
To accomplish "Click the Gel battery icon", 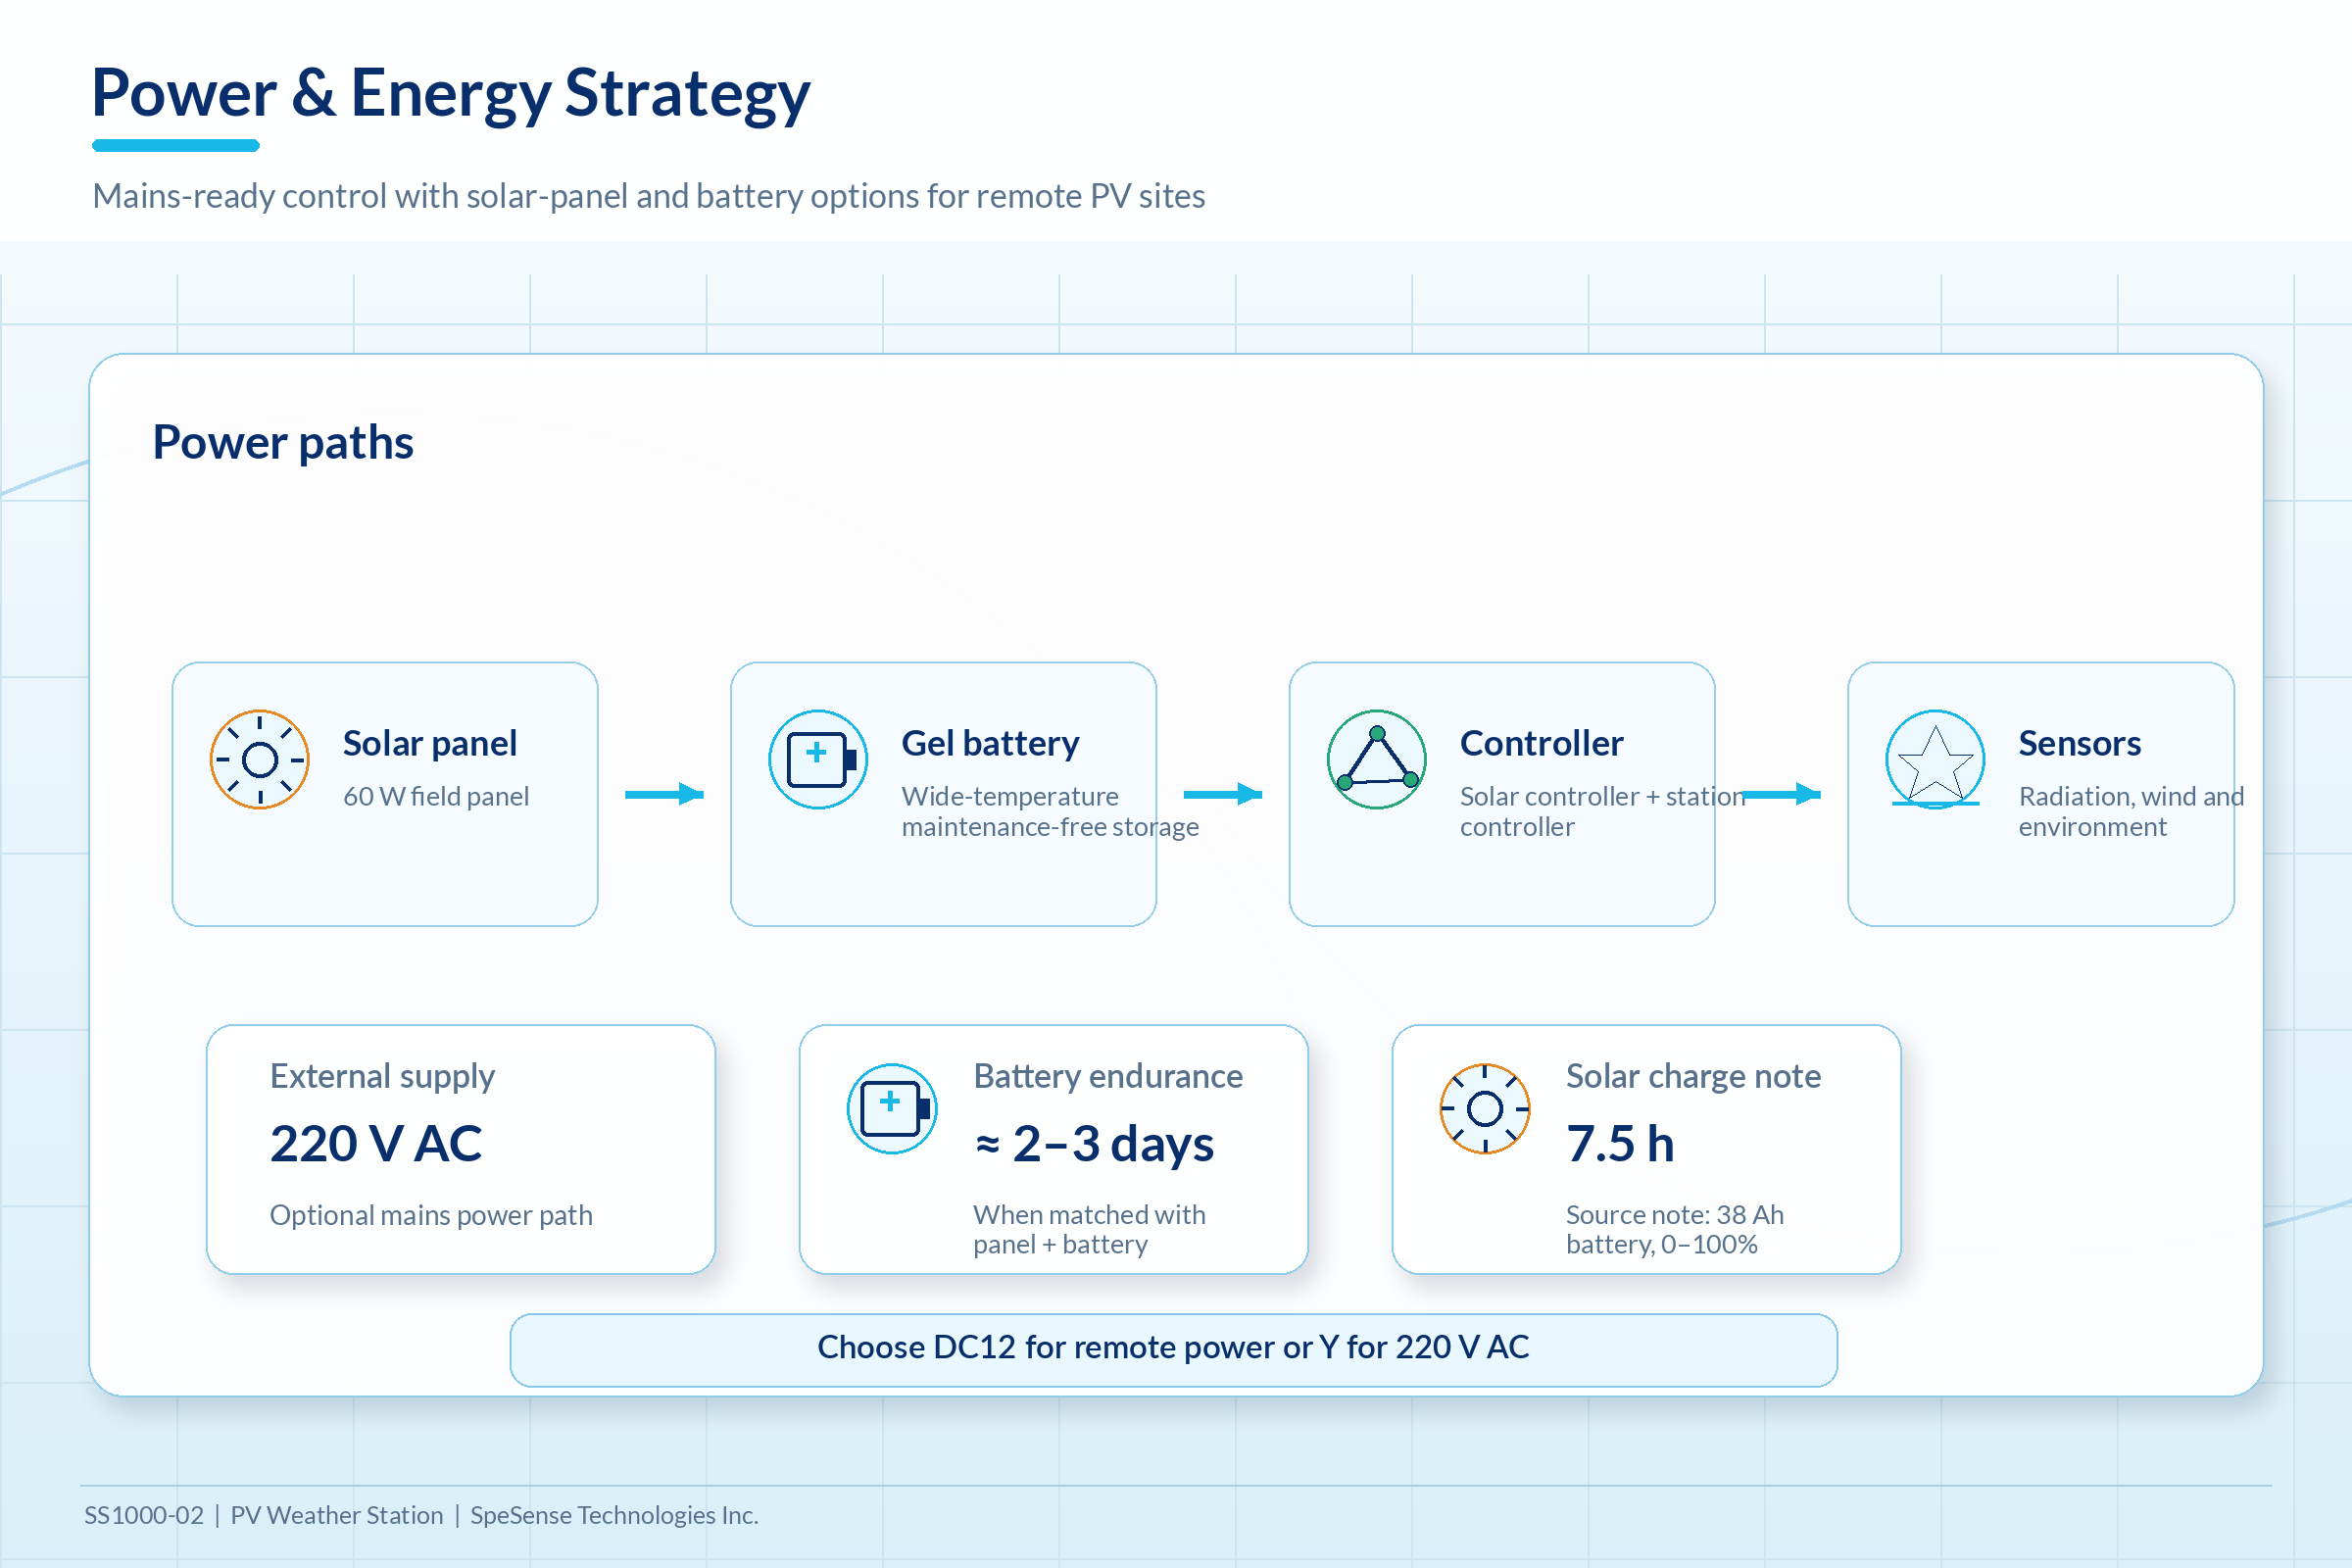I will 818,760.
